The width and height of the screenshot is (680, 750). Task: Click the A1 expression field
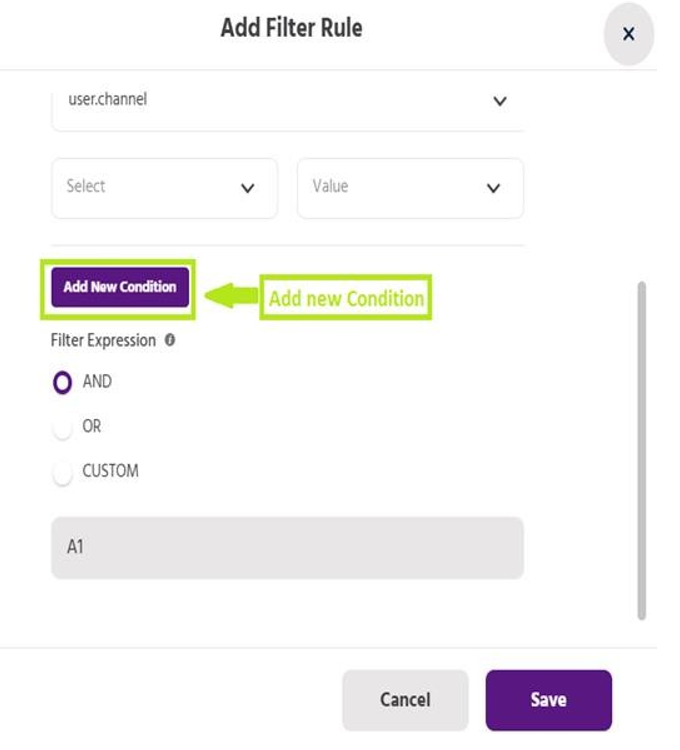pos(287,547)
